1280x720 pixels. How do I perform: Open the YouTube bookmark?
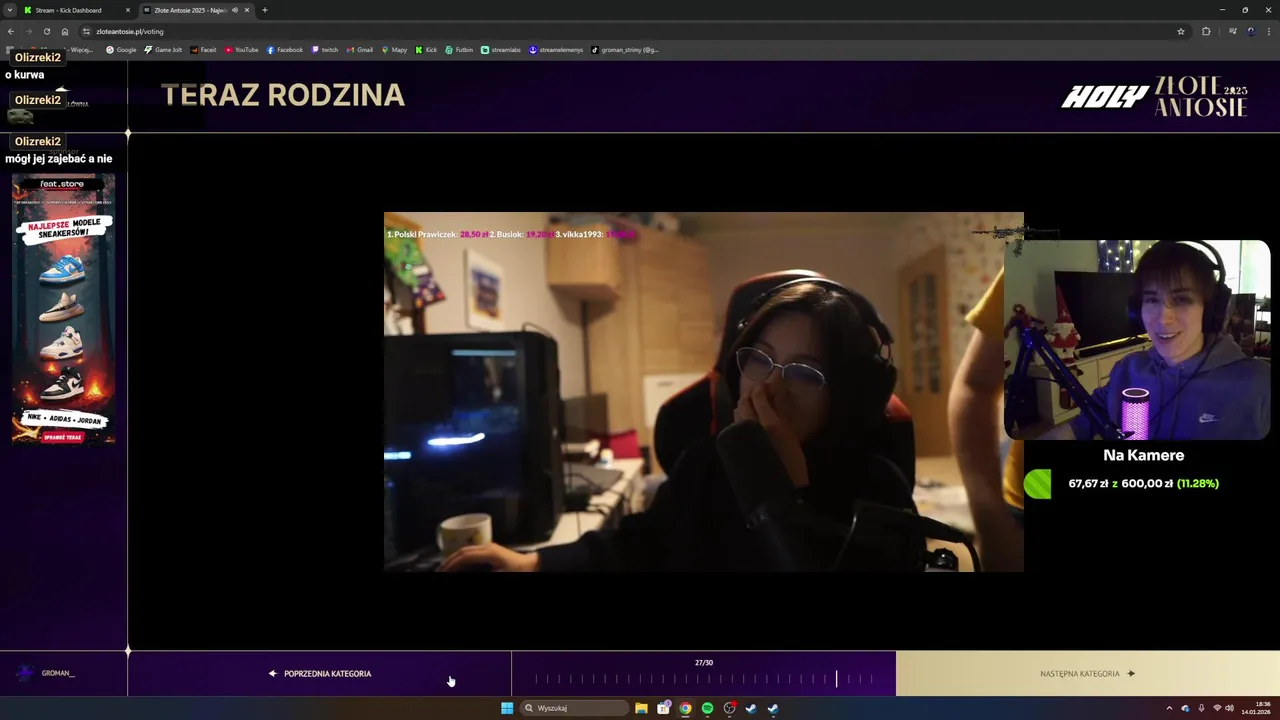point(242,49)
